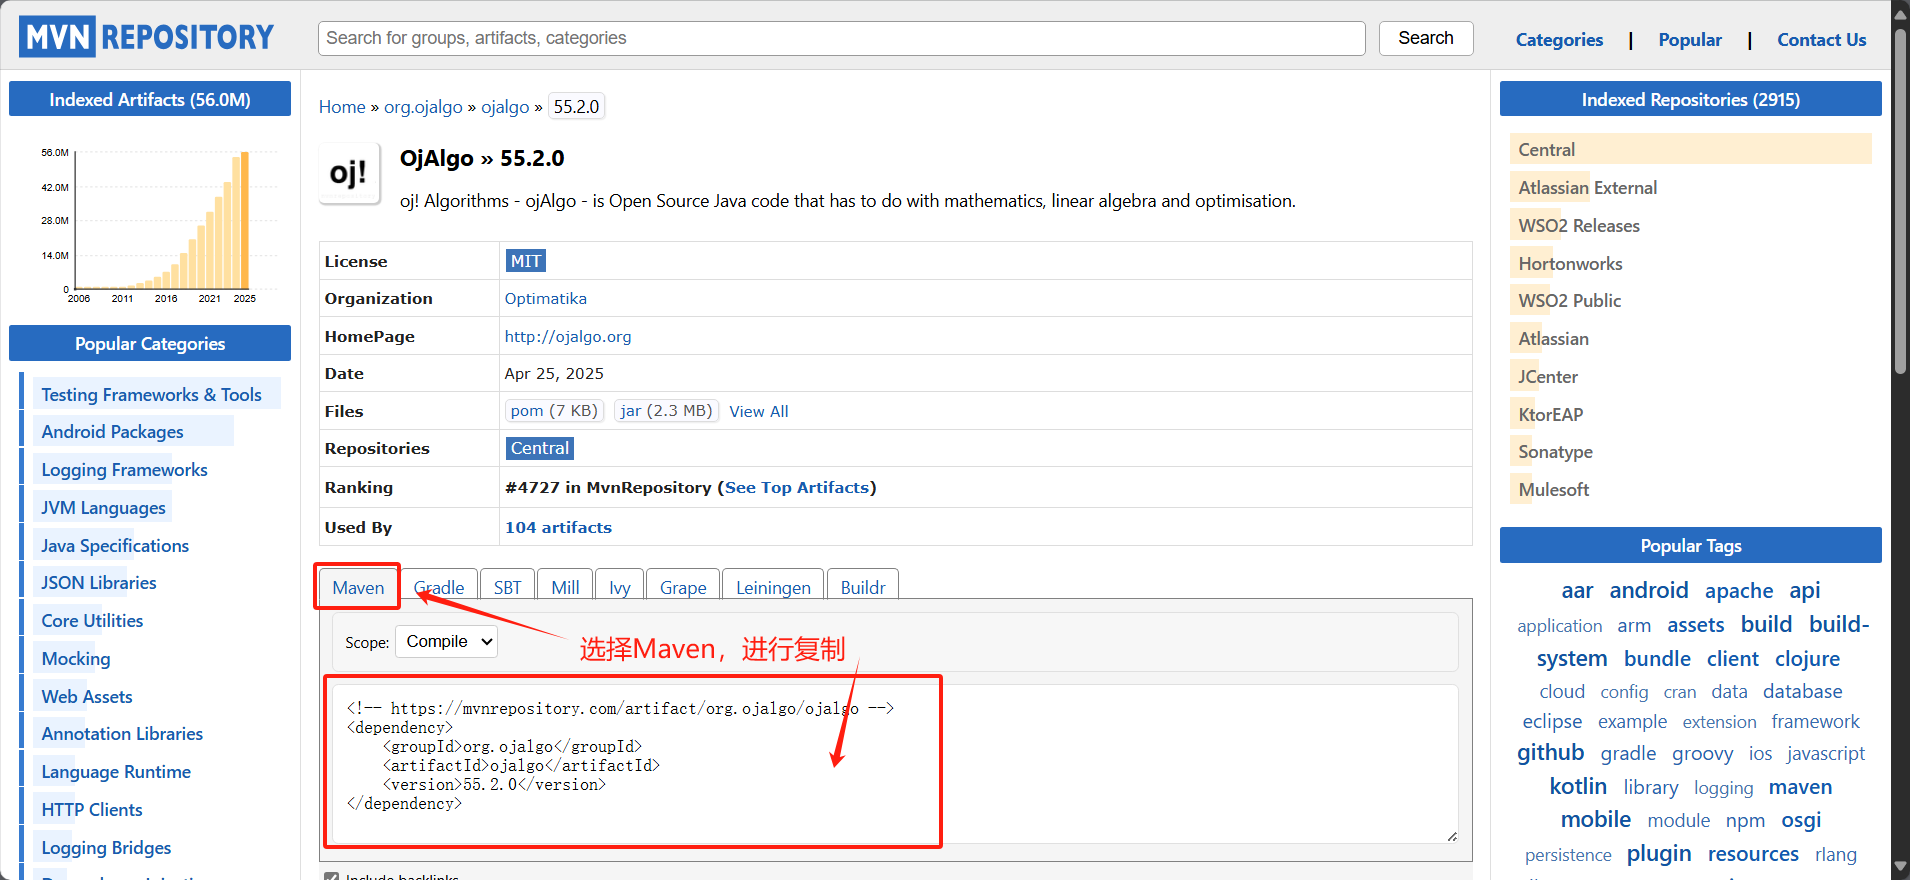Image resolution: width=1910 pixels, height=880 pixels.
Task: Click the Indexed Repositories (2915) header
Action: click(x=1690, y=99)
